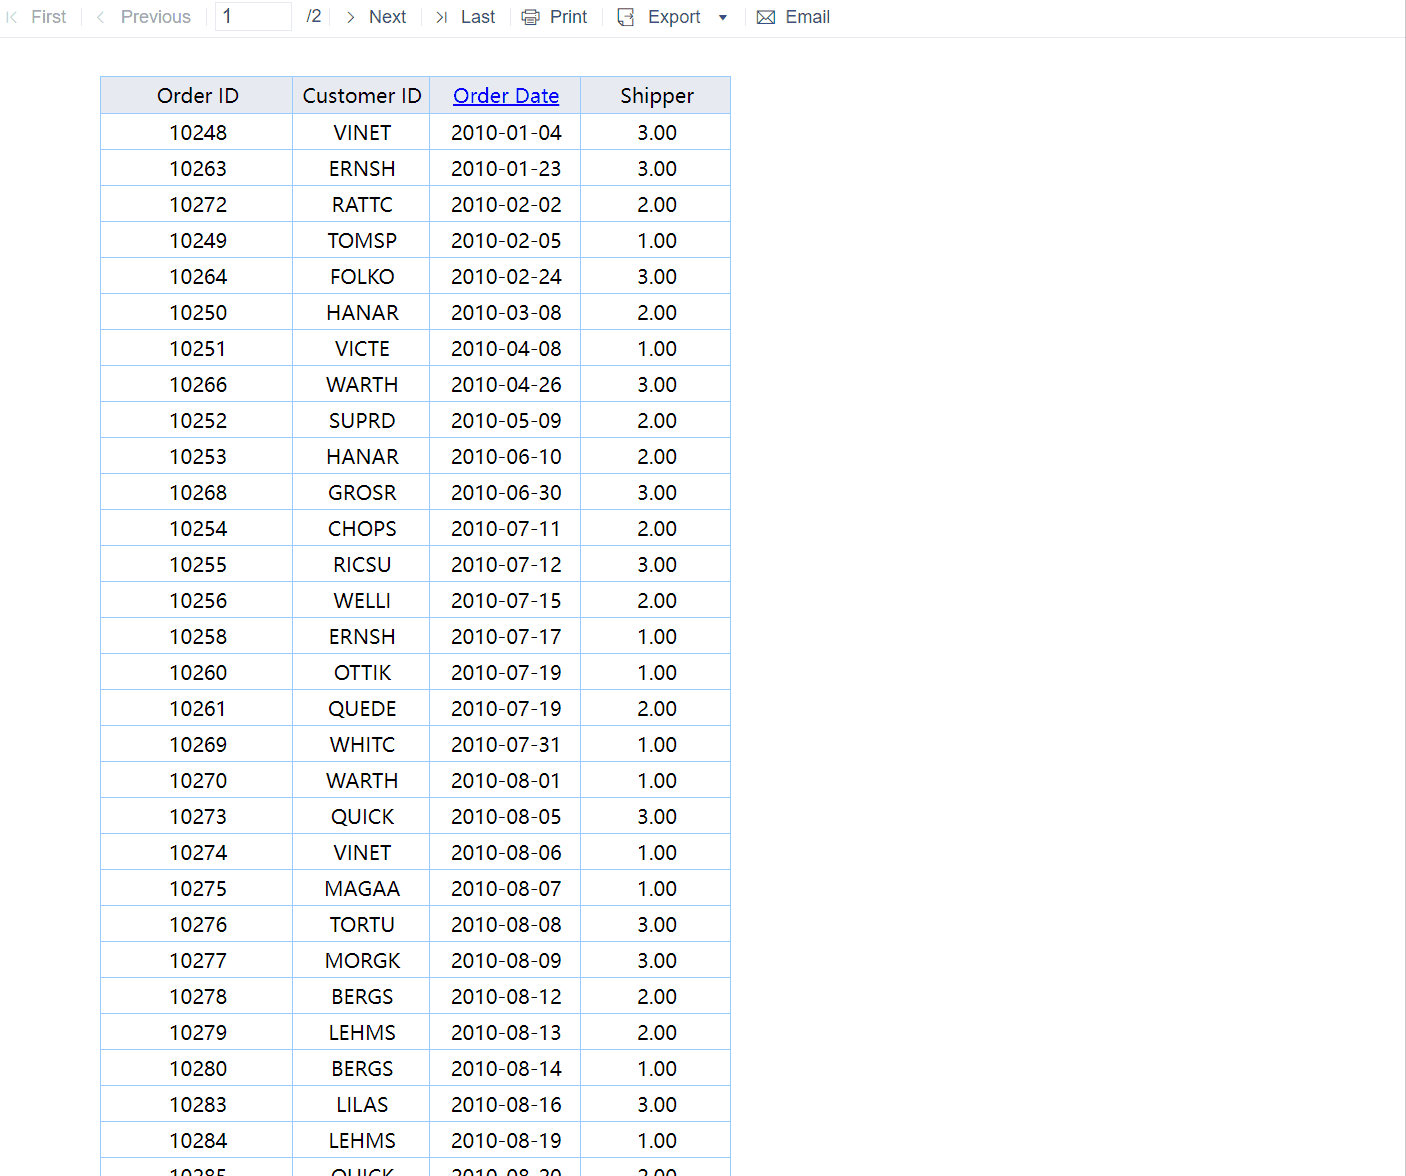
Task: Click the Print icon
Action: click(x=530, y=16)
